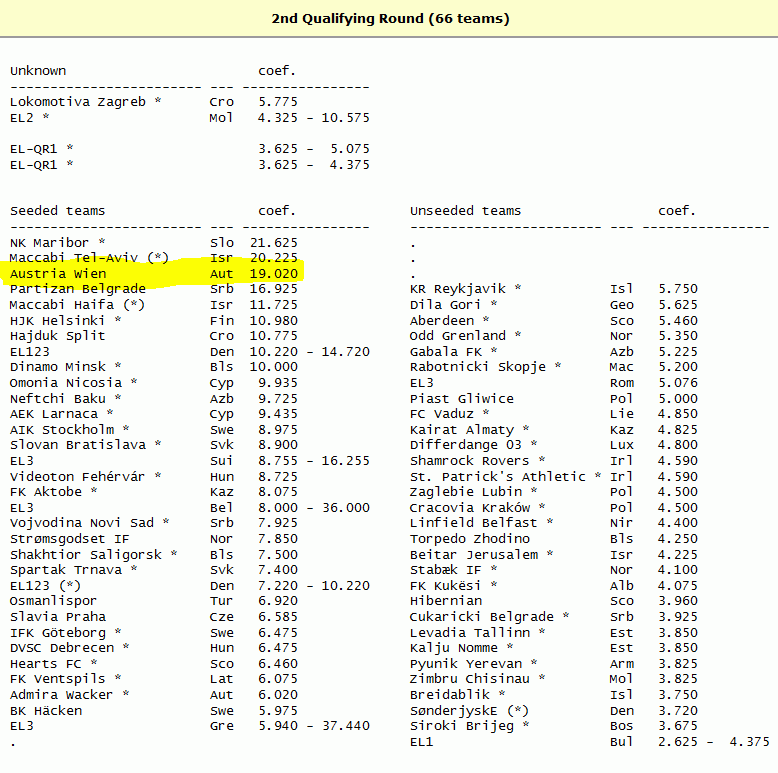This screenshot has width=778, height=773.
Task: Click 'Pyunik Yerevan' team name
Action: [466, 664]
